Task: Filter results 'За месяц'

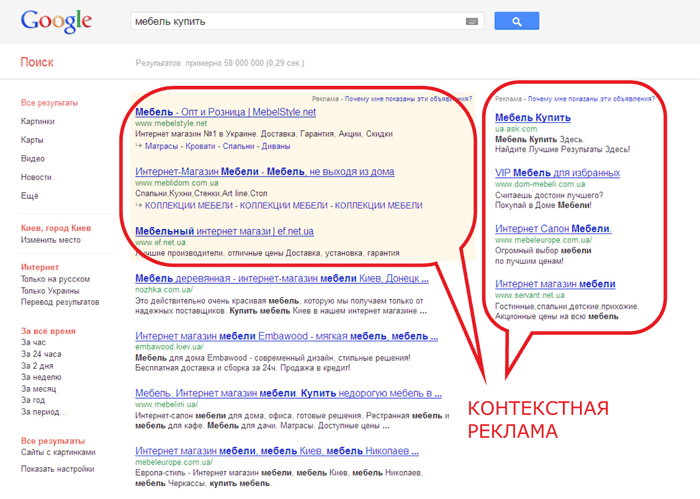Action: (x=38, y=389)
